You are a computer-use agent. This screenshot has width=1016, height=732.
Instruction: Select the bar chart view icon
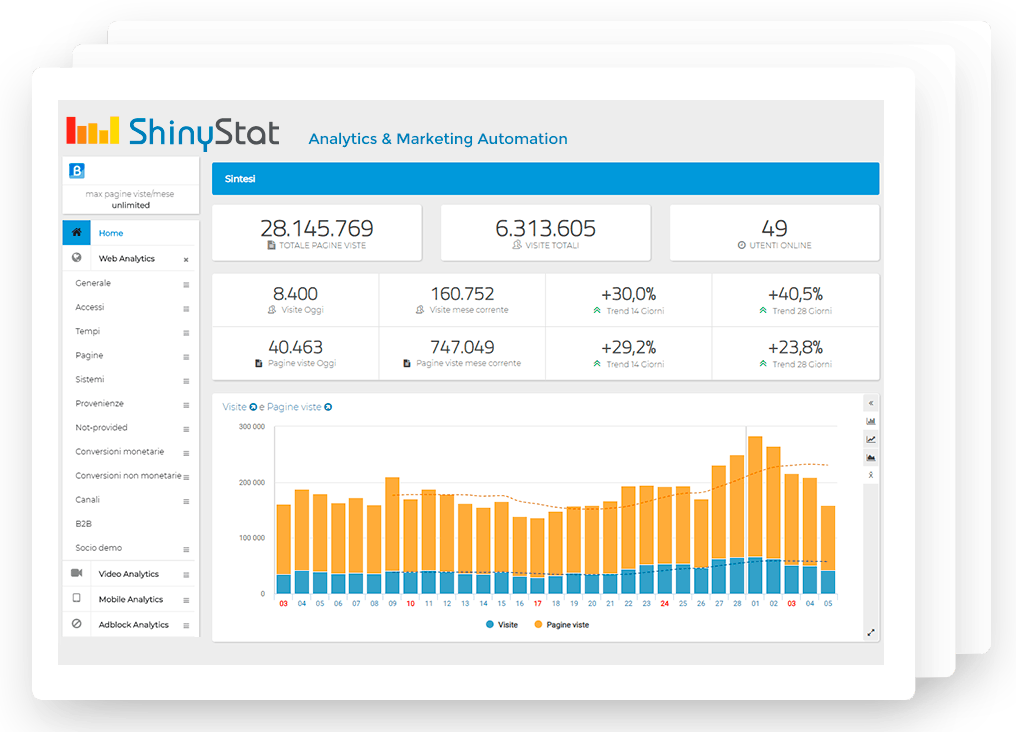870,421
